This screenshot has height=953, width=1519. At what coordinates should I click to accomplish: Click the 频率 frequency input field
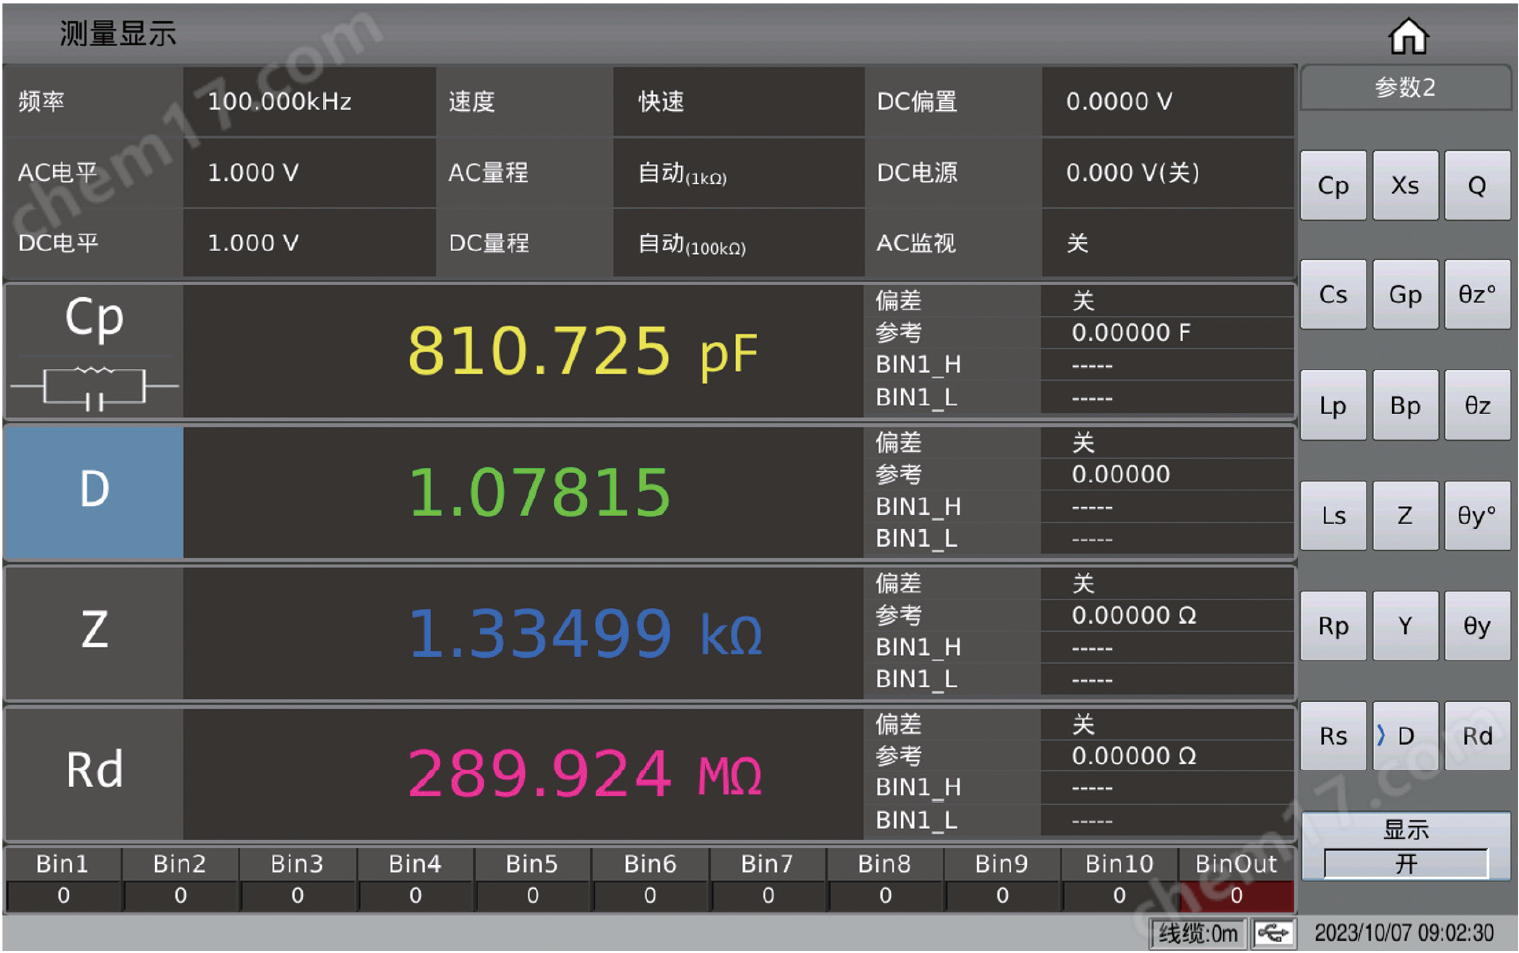309,101
